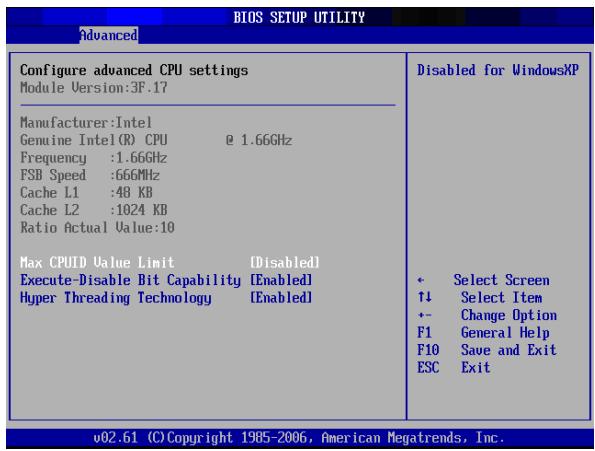Change the Max CPUID [Disabled] value
The image size is (595, 451).
[285, 262]
